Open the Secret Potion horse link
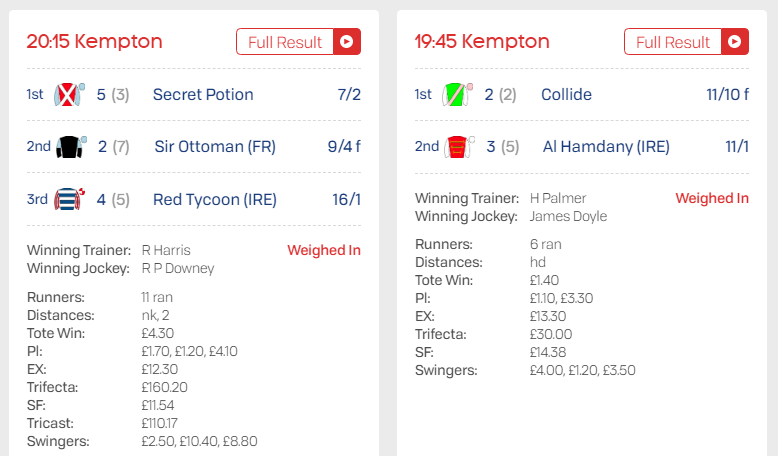778x456 pixels. [x=203, y=94]
